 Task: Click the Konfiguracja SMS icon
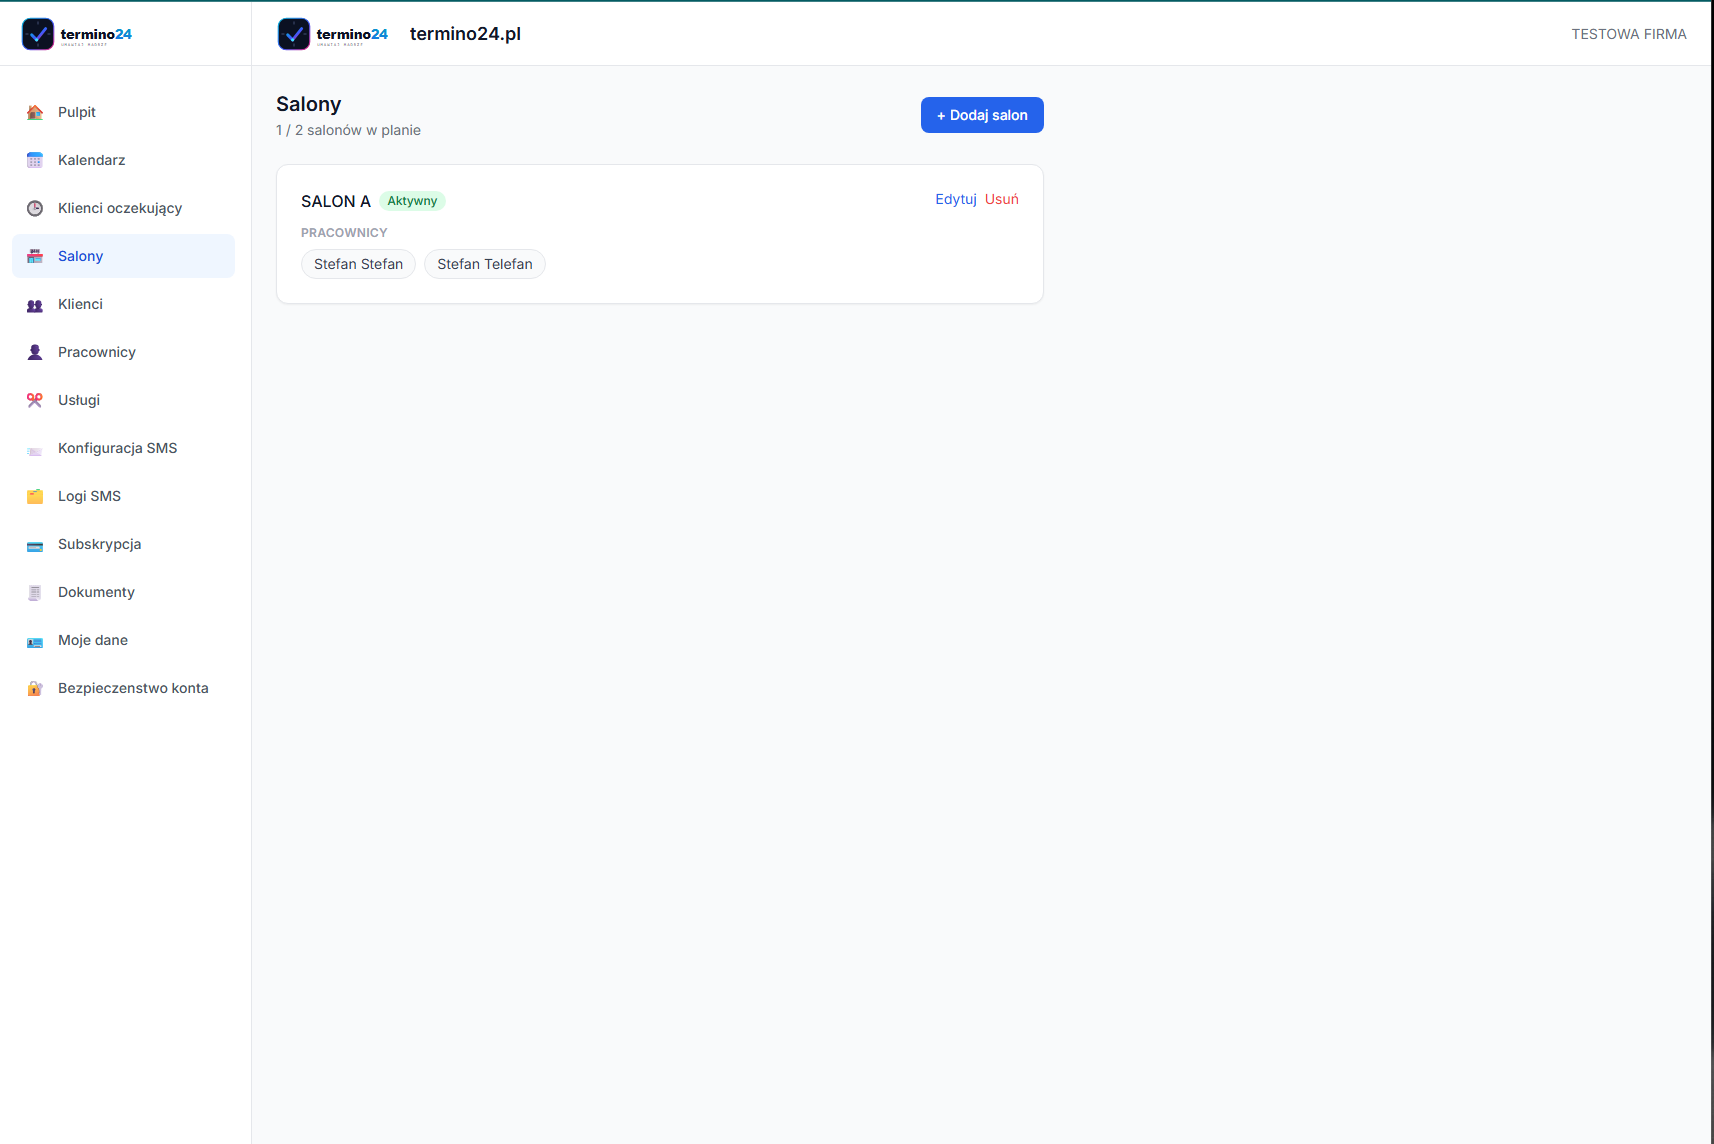point(35,450)
